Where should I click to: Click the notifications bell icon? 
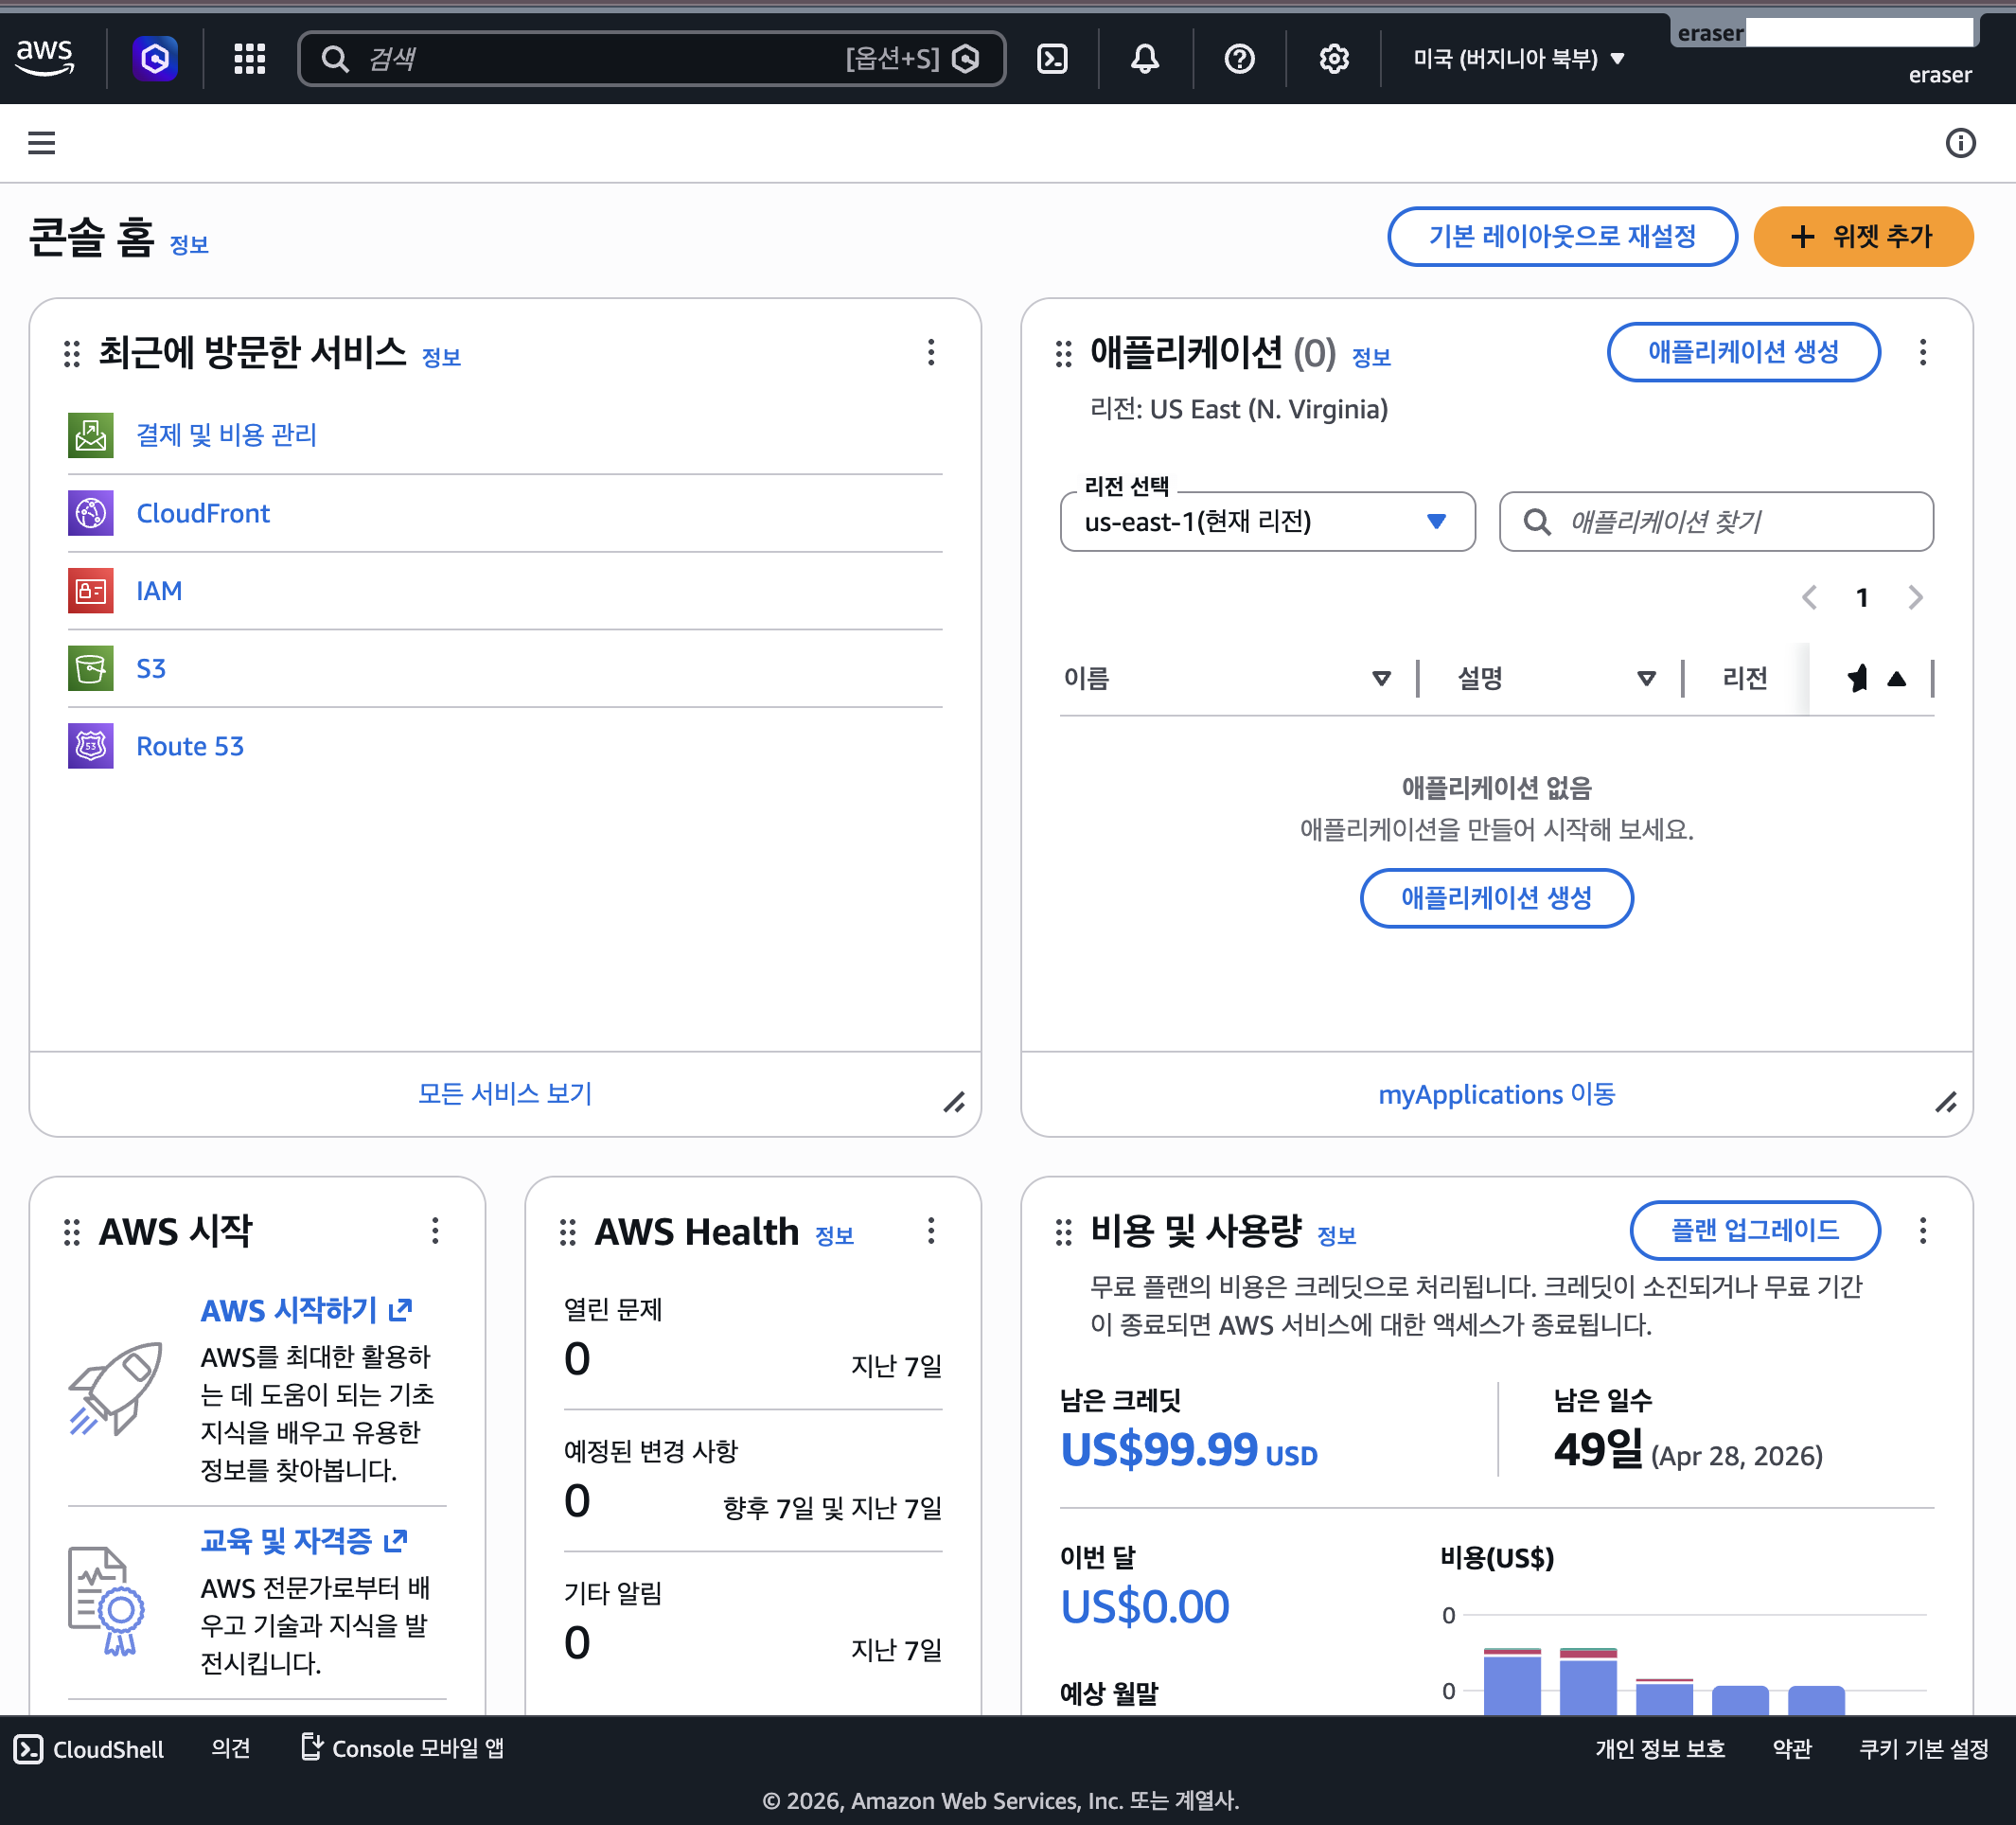(x=1145, y=59)
